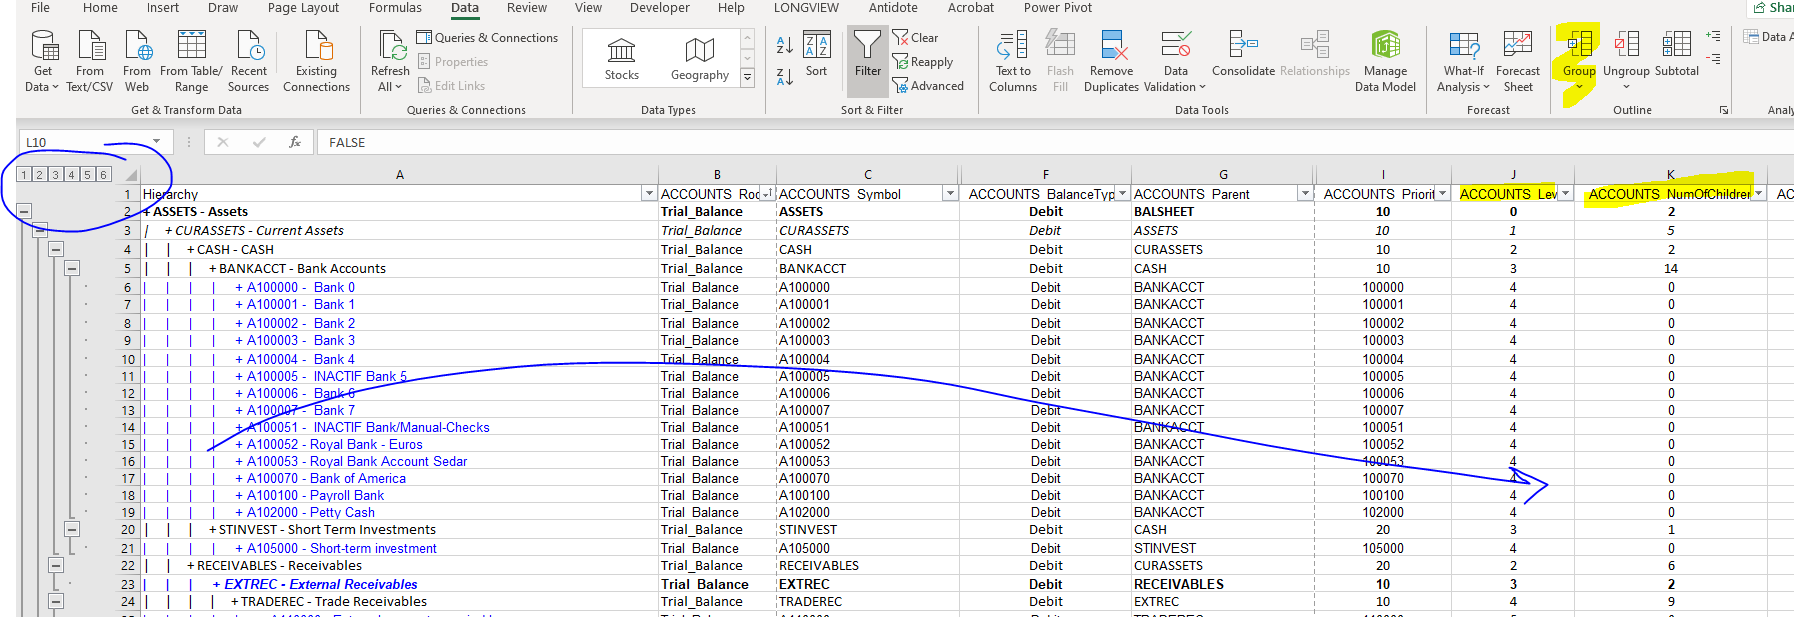Expand the Name Box dropdown

coord(157,142)
